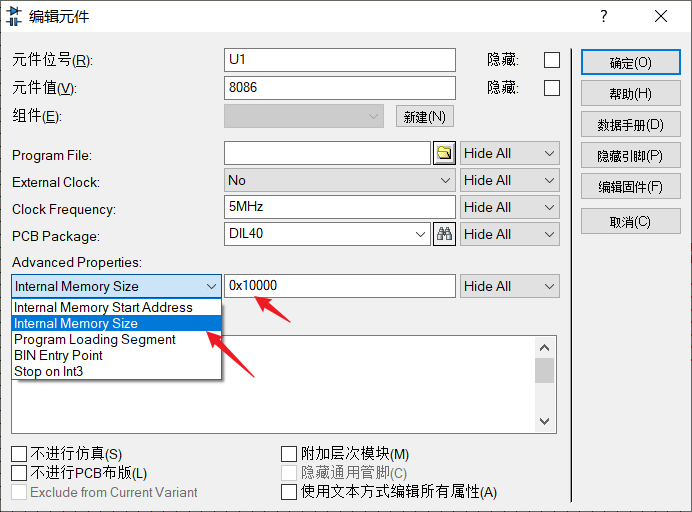Click the 隐藏引脚(P) button
This screenshot has width=692, height=512.
(x=630, y=155)
